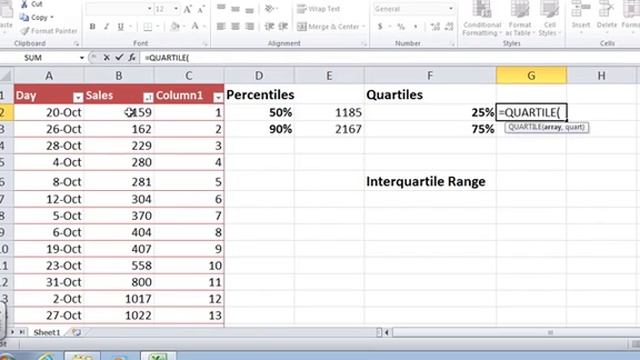Open the Column1 filter dropdown
640x360 pixels.
(218, 97)
